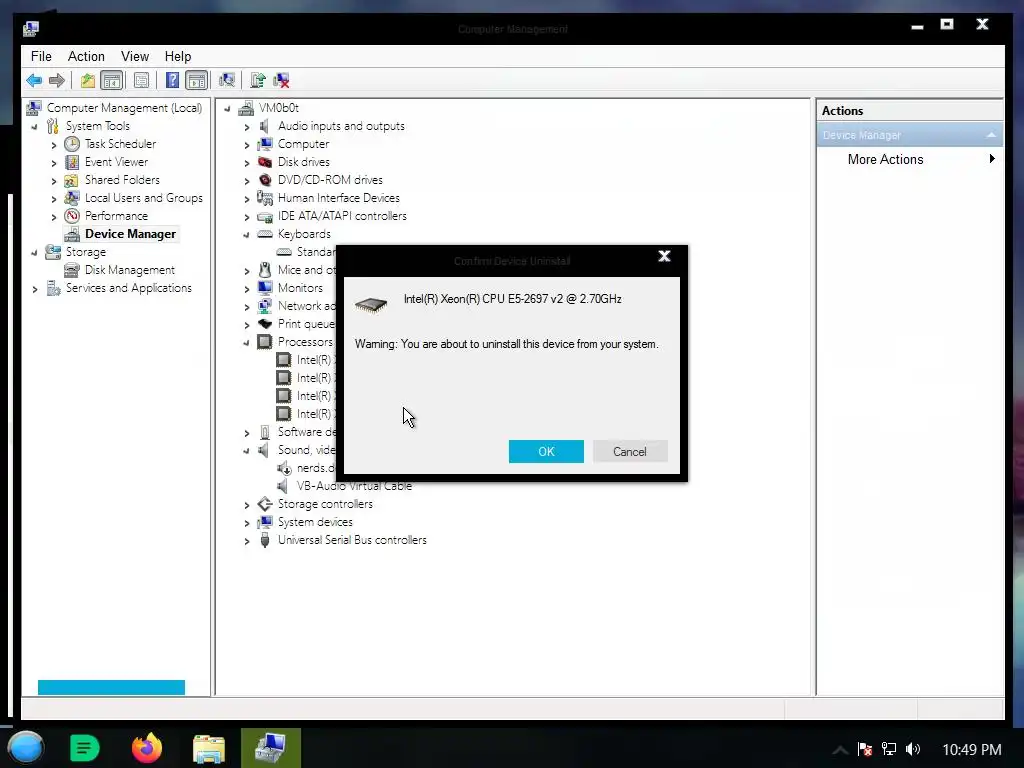
Task: Select the Processors category chip icon
Action: tap(264, 342)
